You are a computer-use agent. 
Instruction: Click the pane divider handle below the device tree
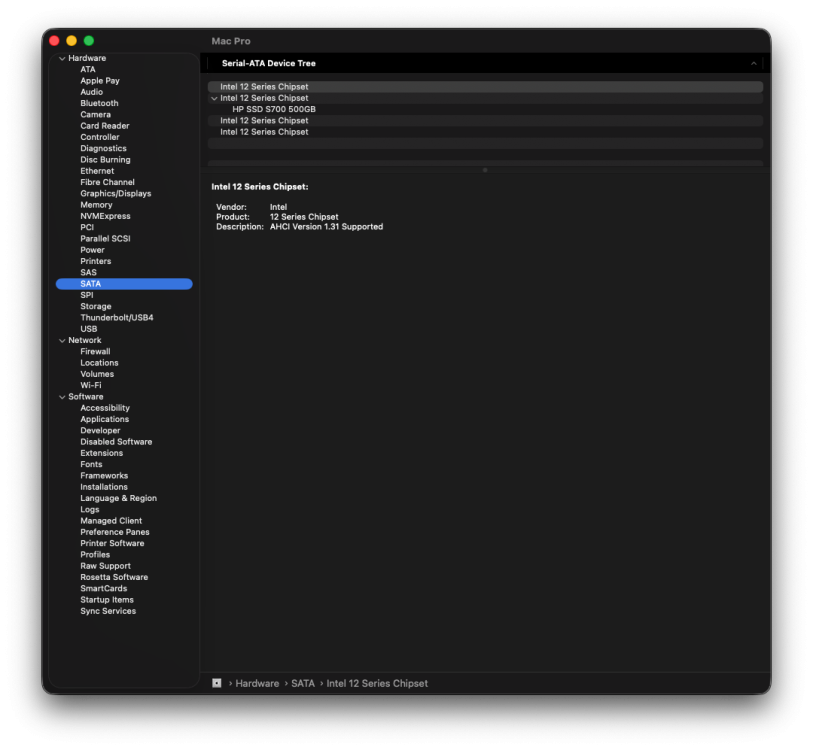click(485, 170)
